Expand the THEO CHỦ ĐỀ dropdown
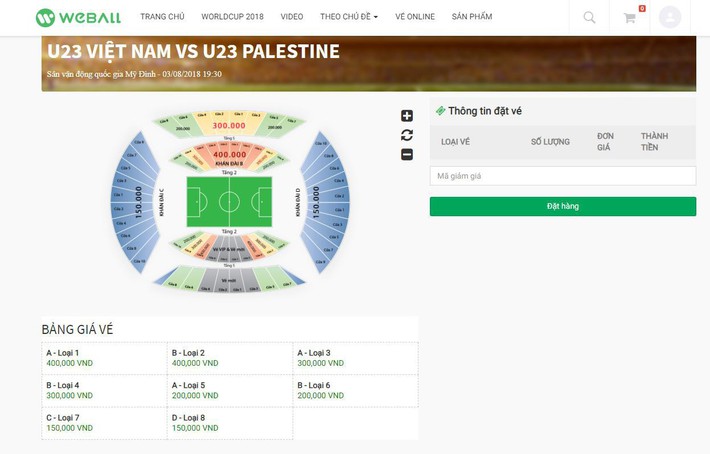The image size is (710, 454). [x=348, y=17]
